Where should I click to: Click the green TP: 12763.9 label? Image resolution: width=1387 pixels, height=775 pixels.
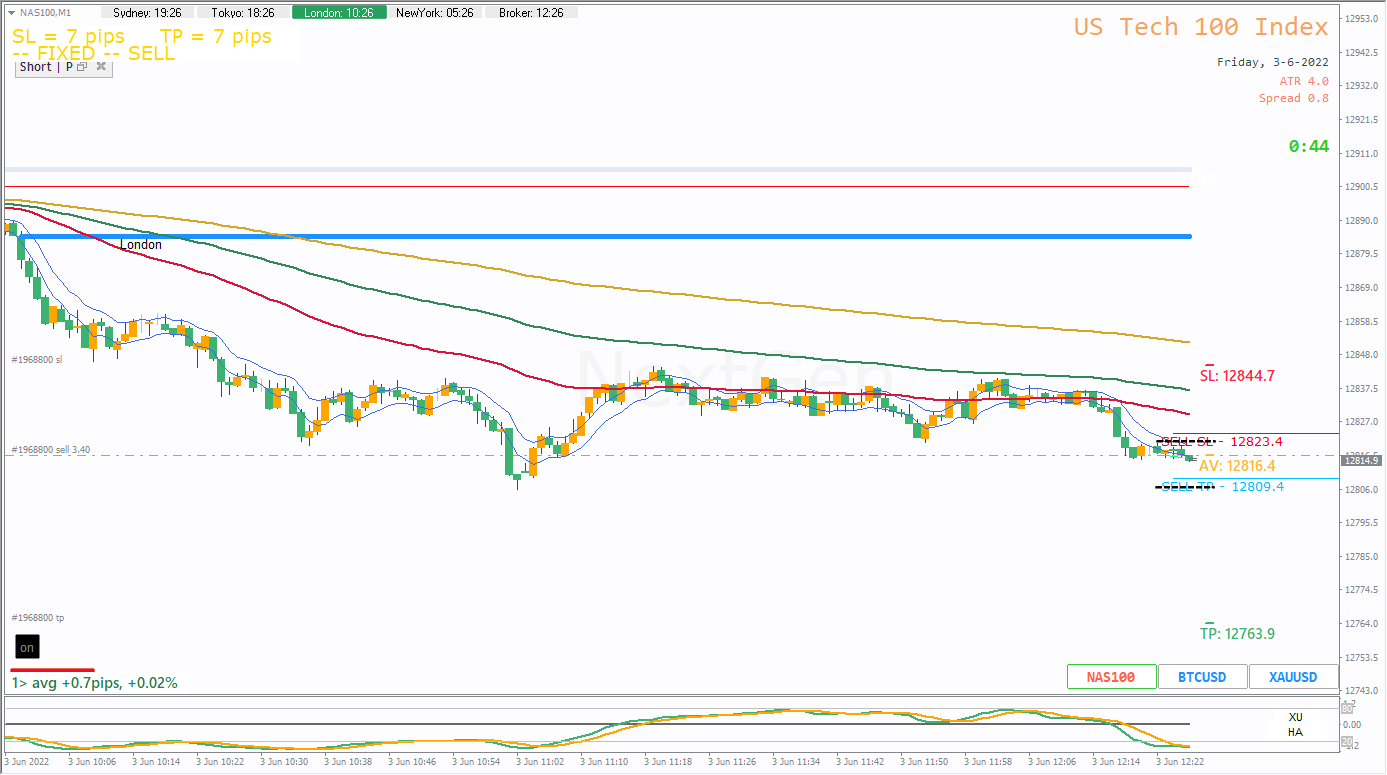pos(1237,634)
